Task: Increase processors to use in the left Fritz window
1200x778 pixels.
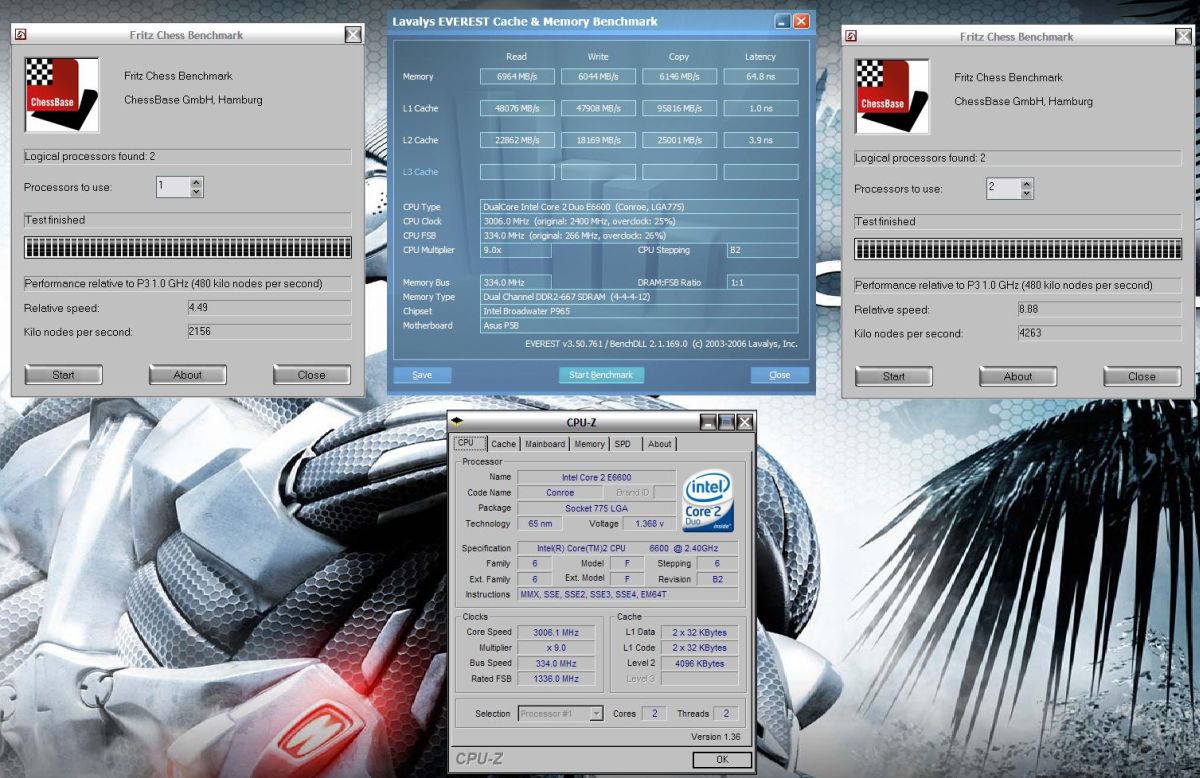Action: click(196, 182)
